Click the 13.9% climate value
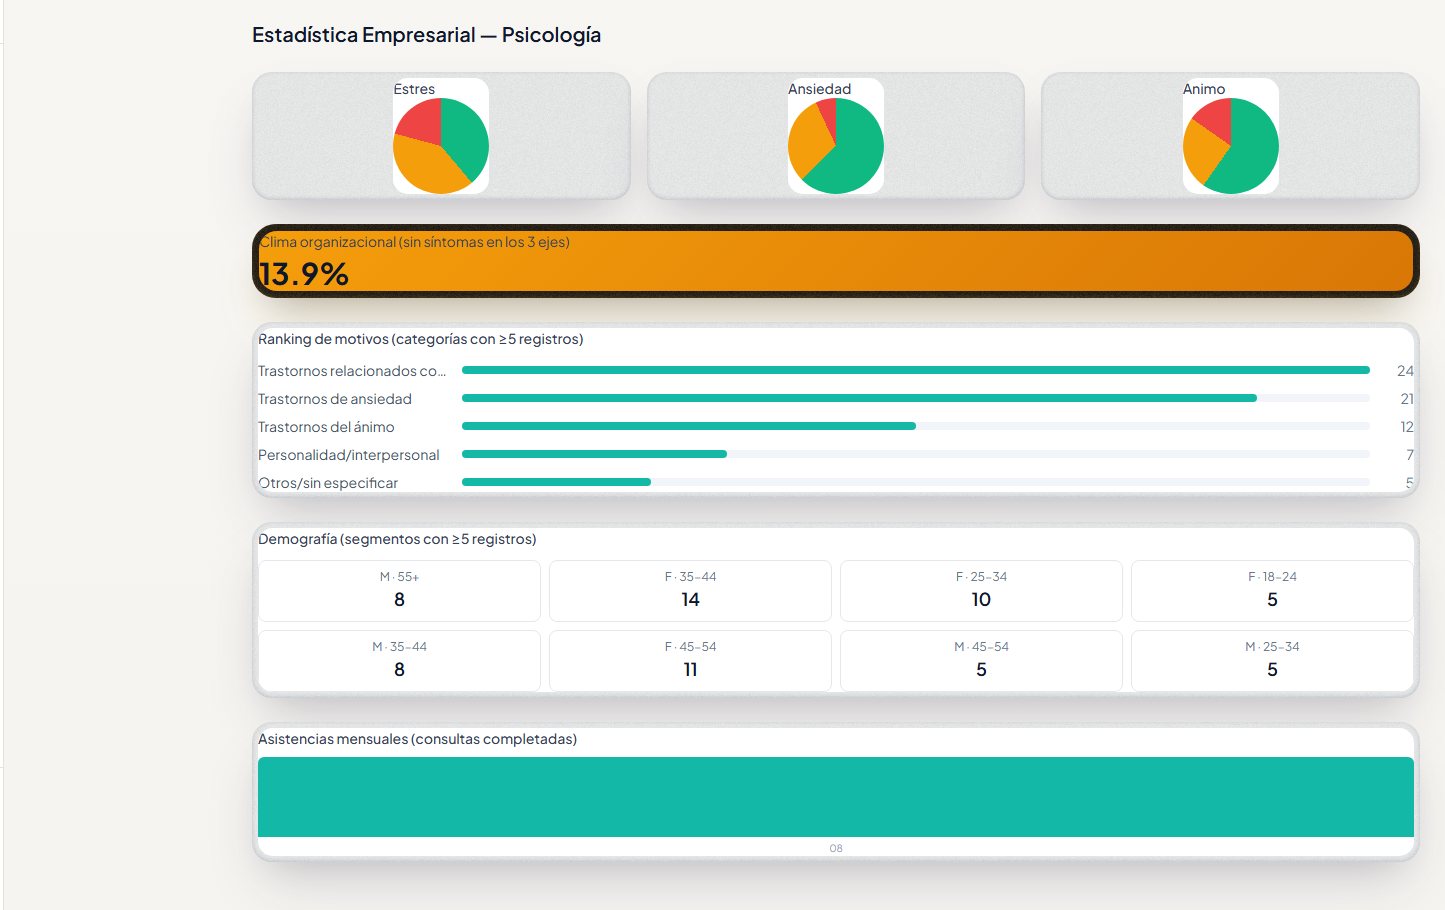Screen dimensions: 1445x910 pos(304,274)
